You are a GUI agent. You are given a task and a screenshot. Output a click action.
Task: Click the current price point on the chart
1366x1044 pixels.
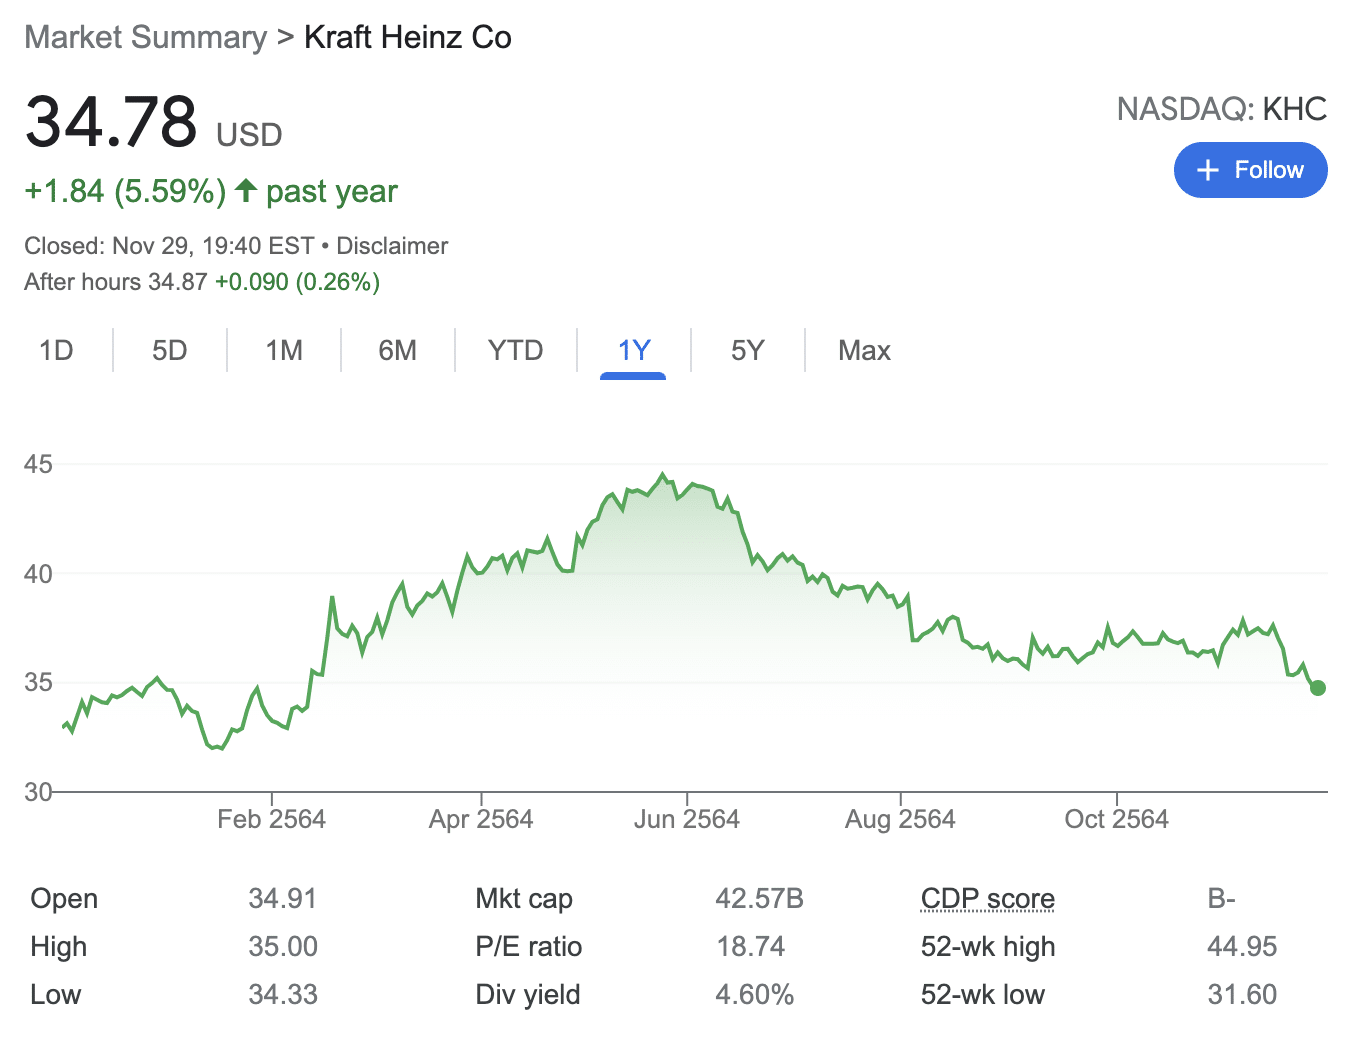(1317, 687)
